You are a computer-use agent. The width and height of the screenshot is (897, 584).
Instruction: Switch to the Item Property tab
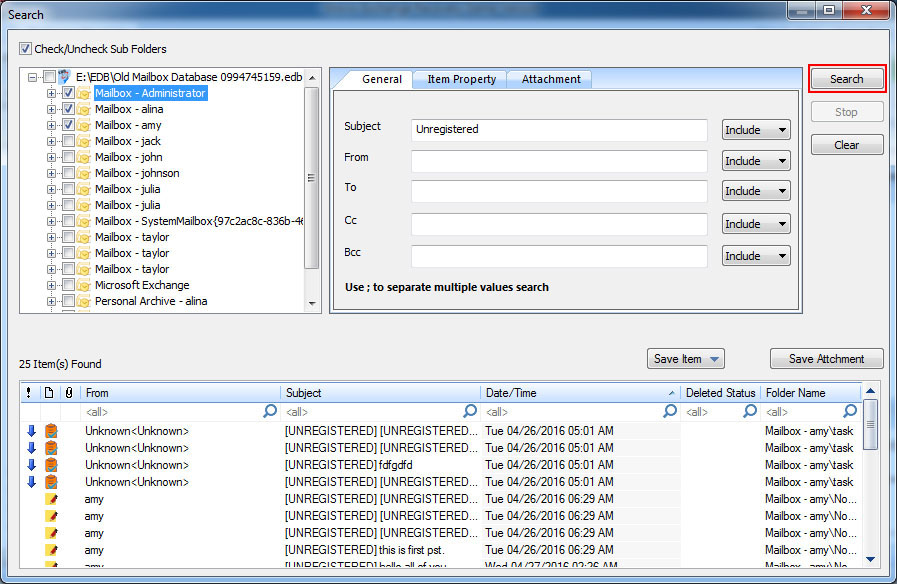[461, 79]
